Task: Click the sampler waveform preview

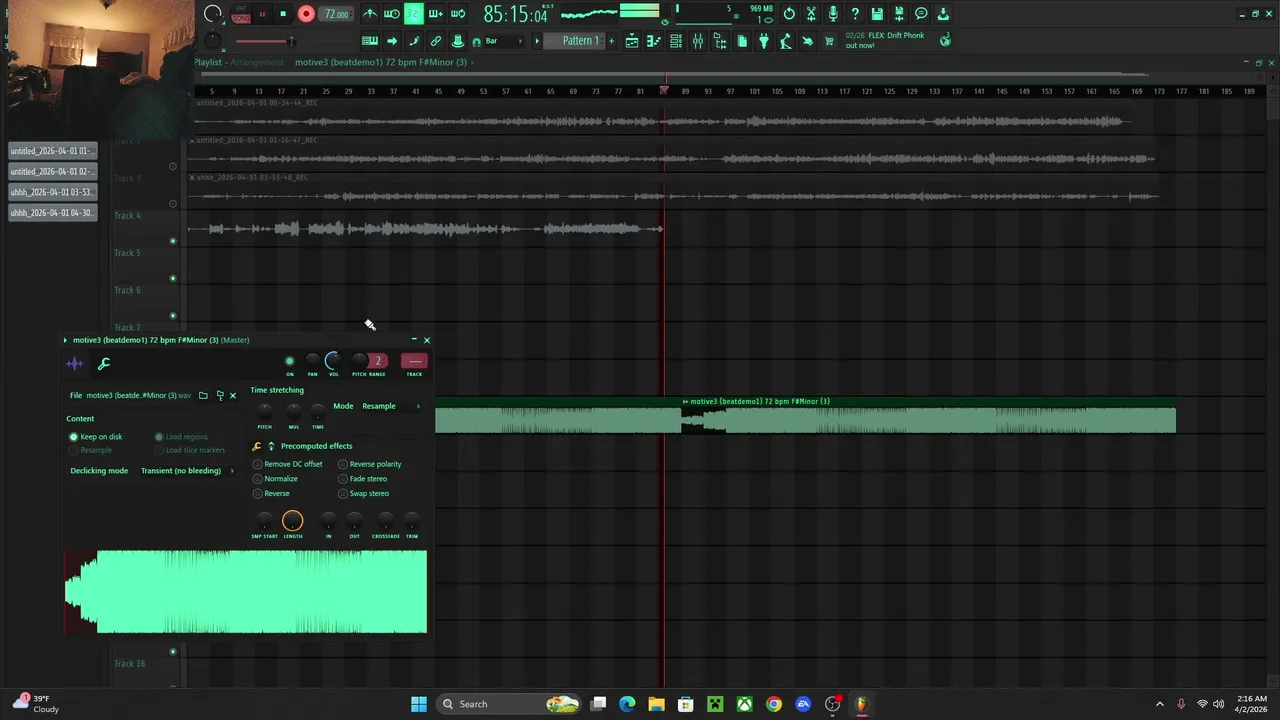Action: (x=246, y=591)
